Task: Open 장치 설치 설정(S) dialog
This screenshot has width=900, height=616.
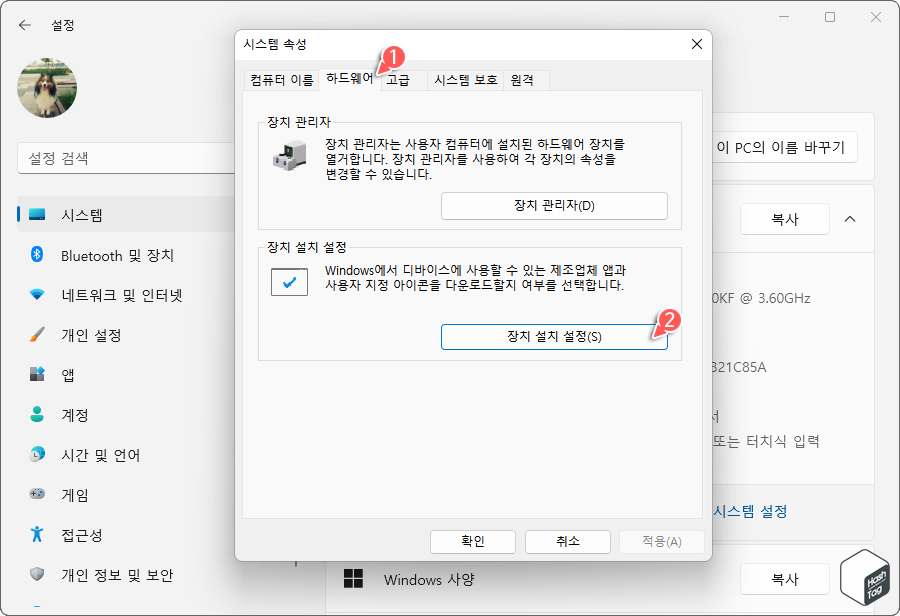Action: pos(554,337)
